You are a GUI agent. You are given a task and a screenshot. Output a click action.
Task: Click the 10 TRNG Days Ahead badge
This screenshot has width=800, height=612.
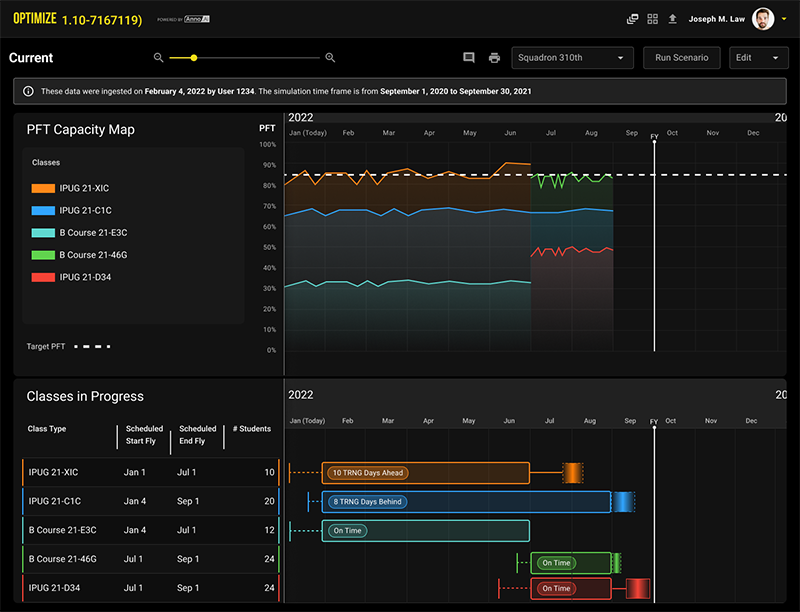point(368,473)
